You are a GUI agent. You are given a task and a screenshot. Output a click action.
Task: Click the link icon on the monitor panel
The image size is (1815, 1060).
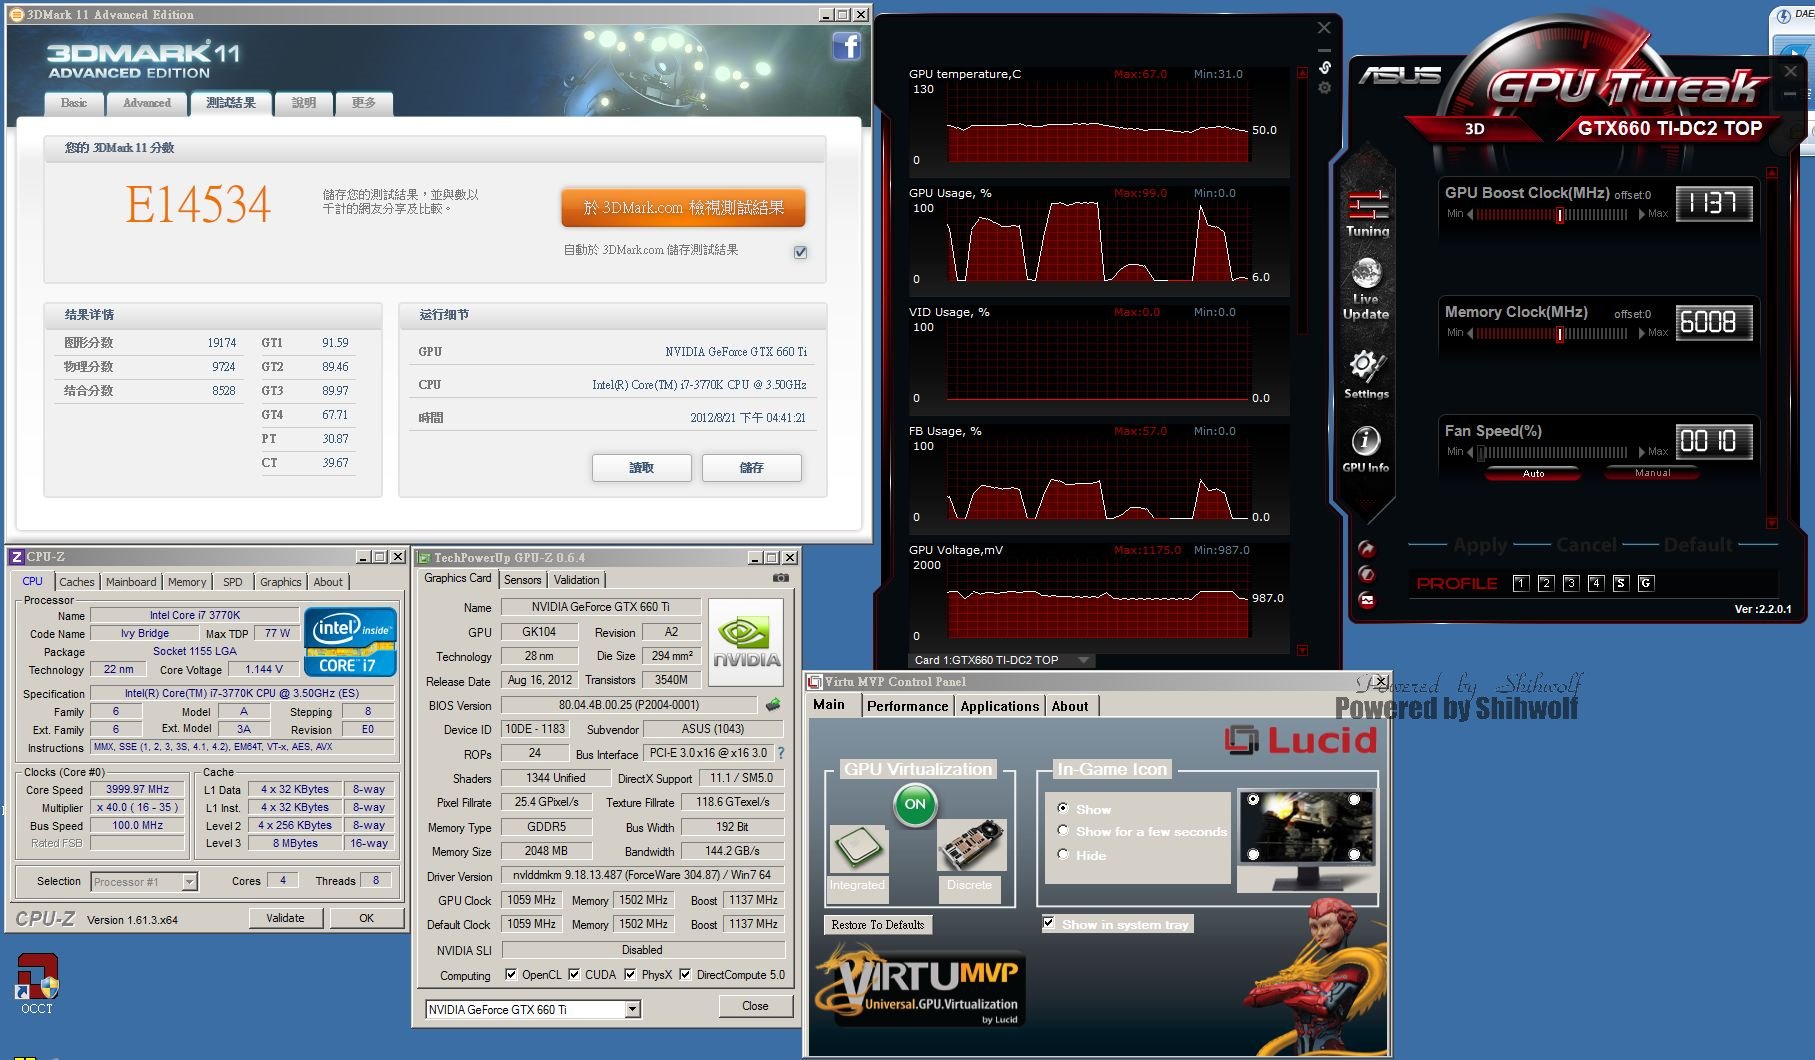(x=1324, y=68)
